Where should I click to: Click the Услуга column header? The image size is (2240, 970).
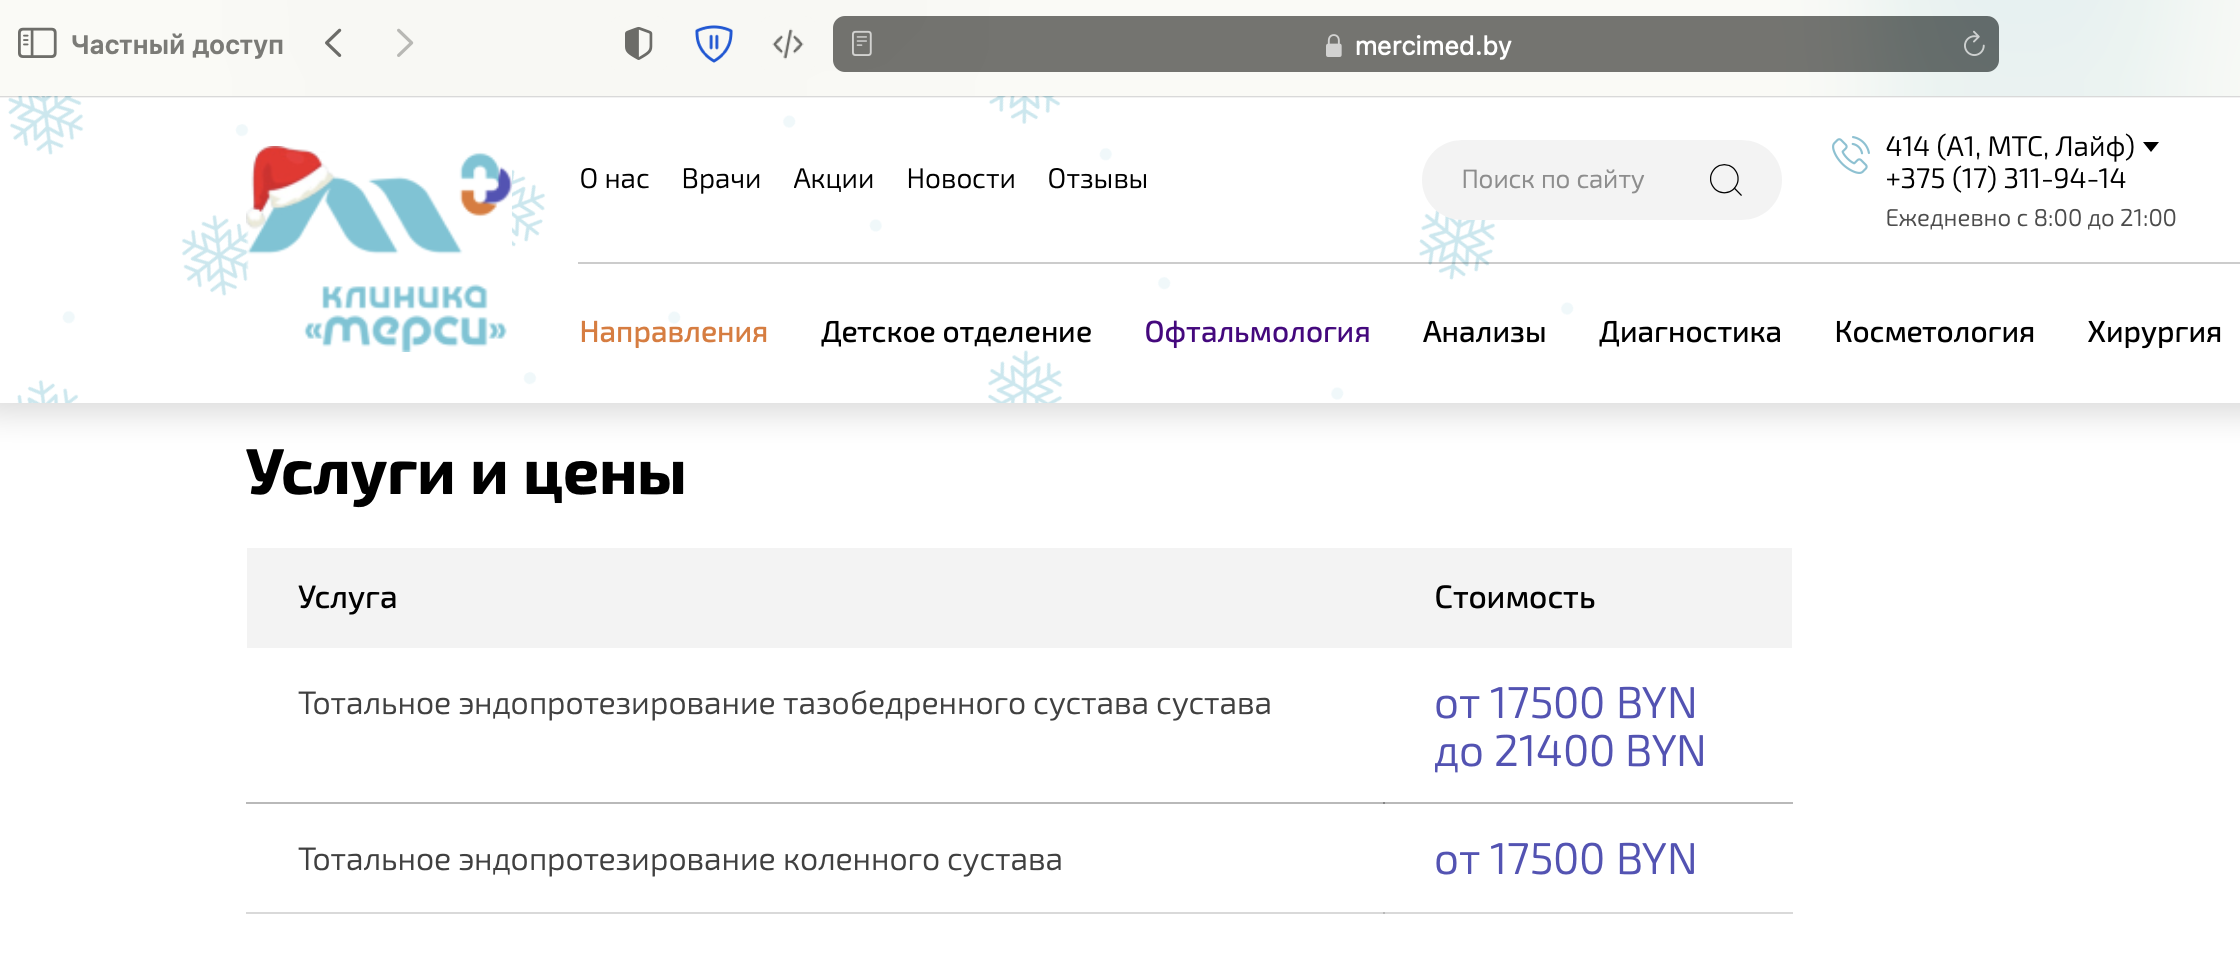point(347,597)
